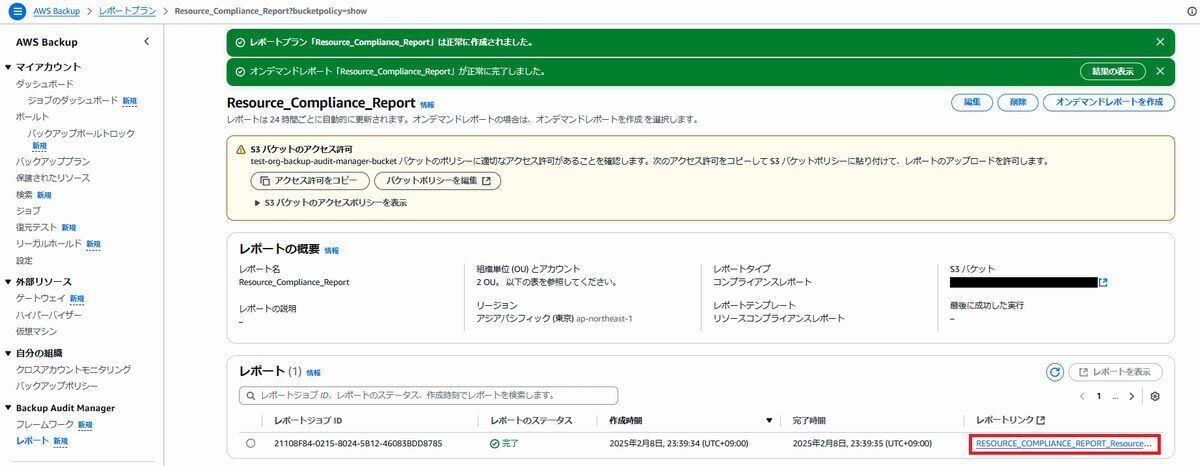The image size is (1200, 466).
Task: Navigate to ダッシュボード
Action: [x=45, y=84]
